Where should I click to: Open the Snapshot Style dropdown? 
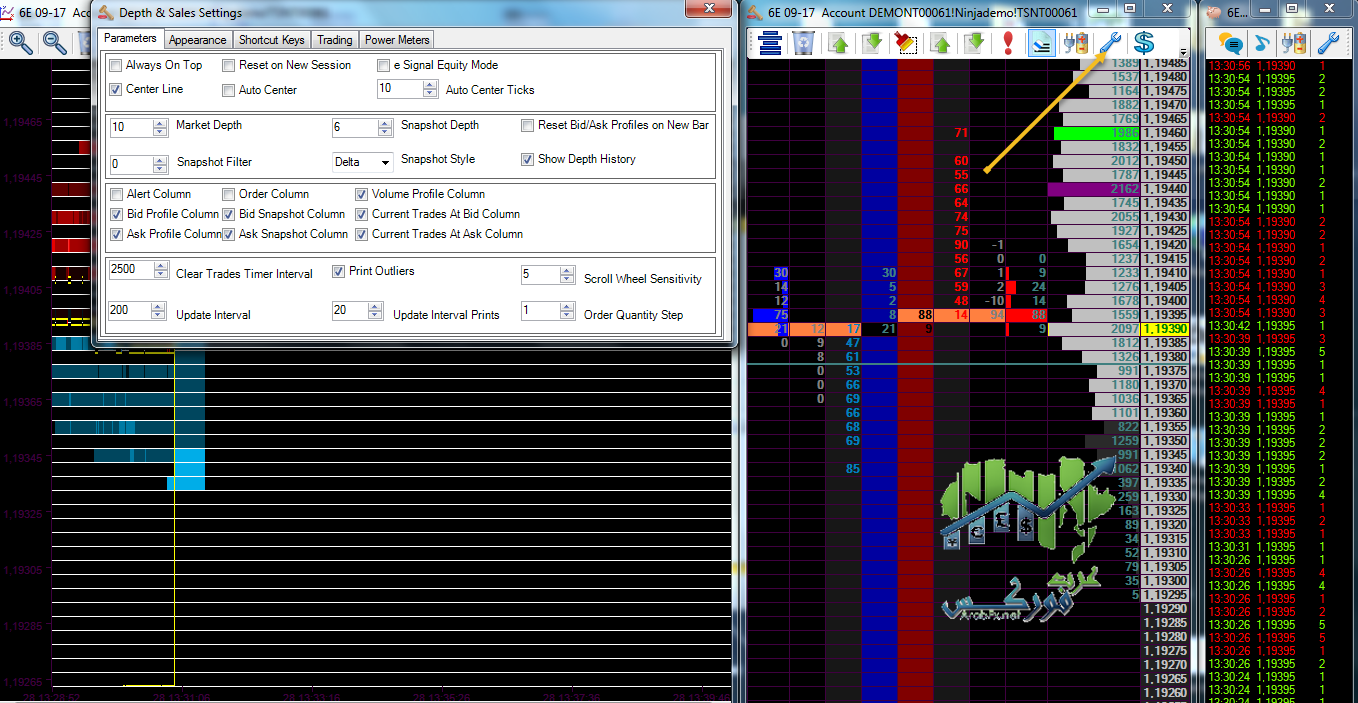tap(363, 161)
